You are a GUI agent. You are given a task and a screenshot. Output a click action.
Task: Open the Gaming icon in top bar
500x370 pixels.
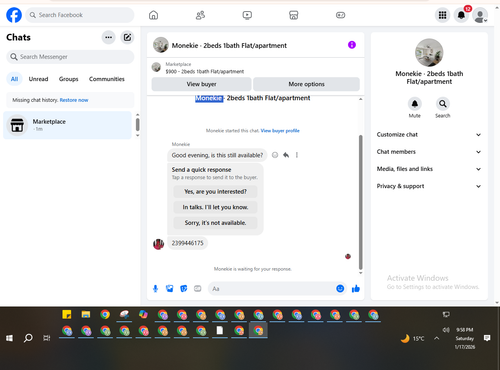point(340,15)
